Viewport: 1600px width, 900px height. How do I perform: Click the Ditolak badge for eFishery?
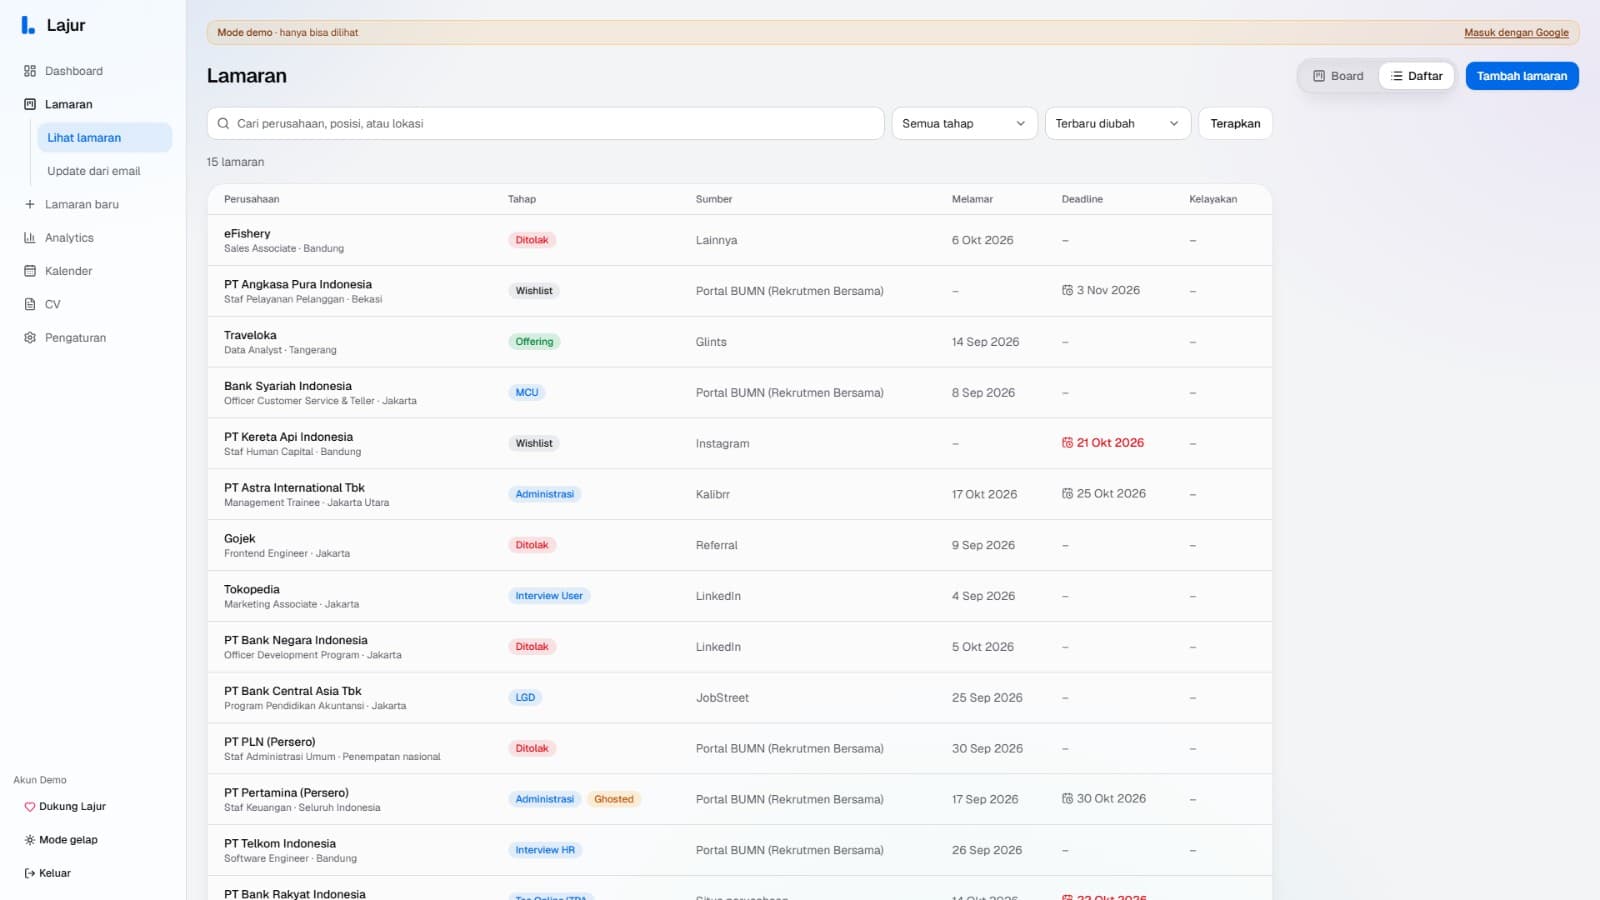(x=532, y=240)
